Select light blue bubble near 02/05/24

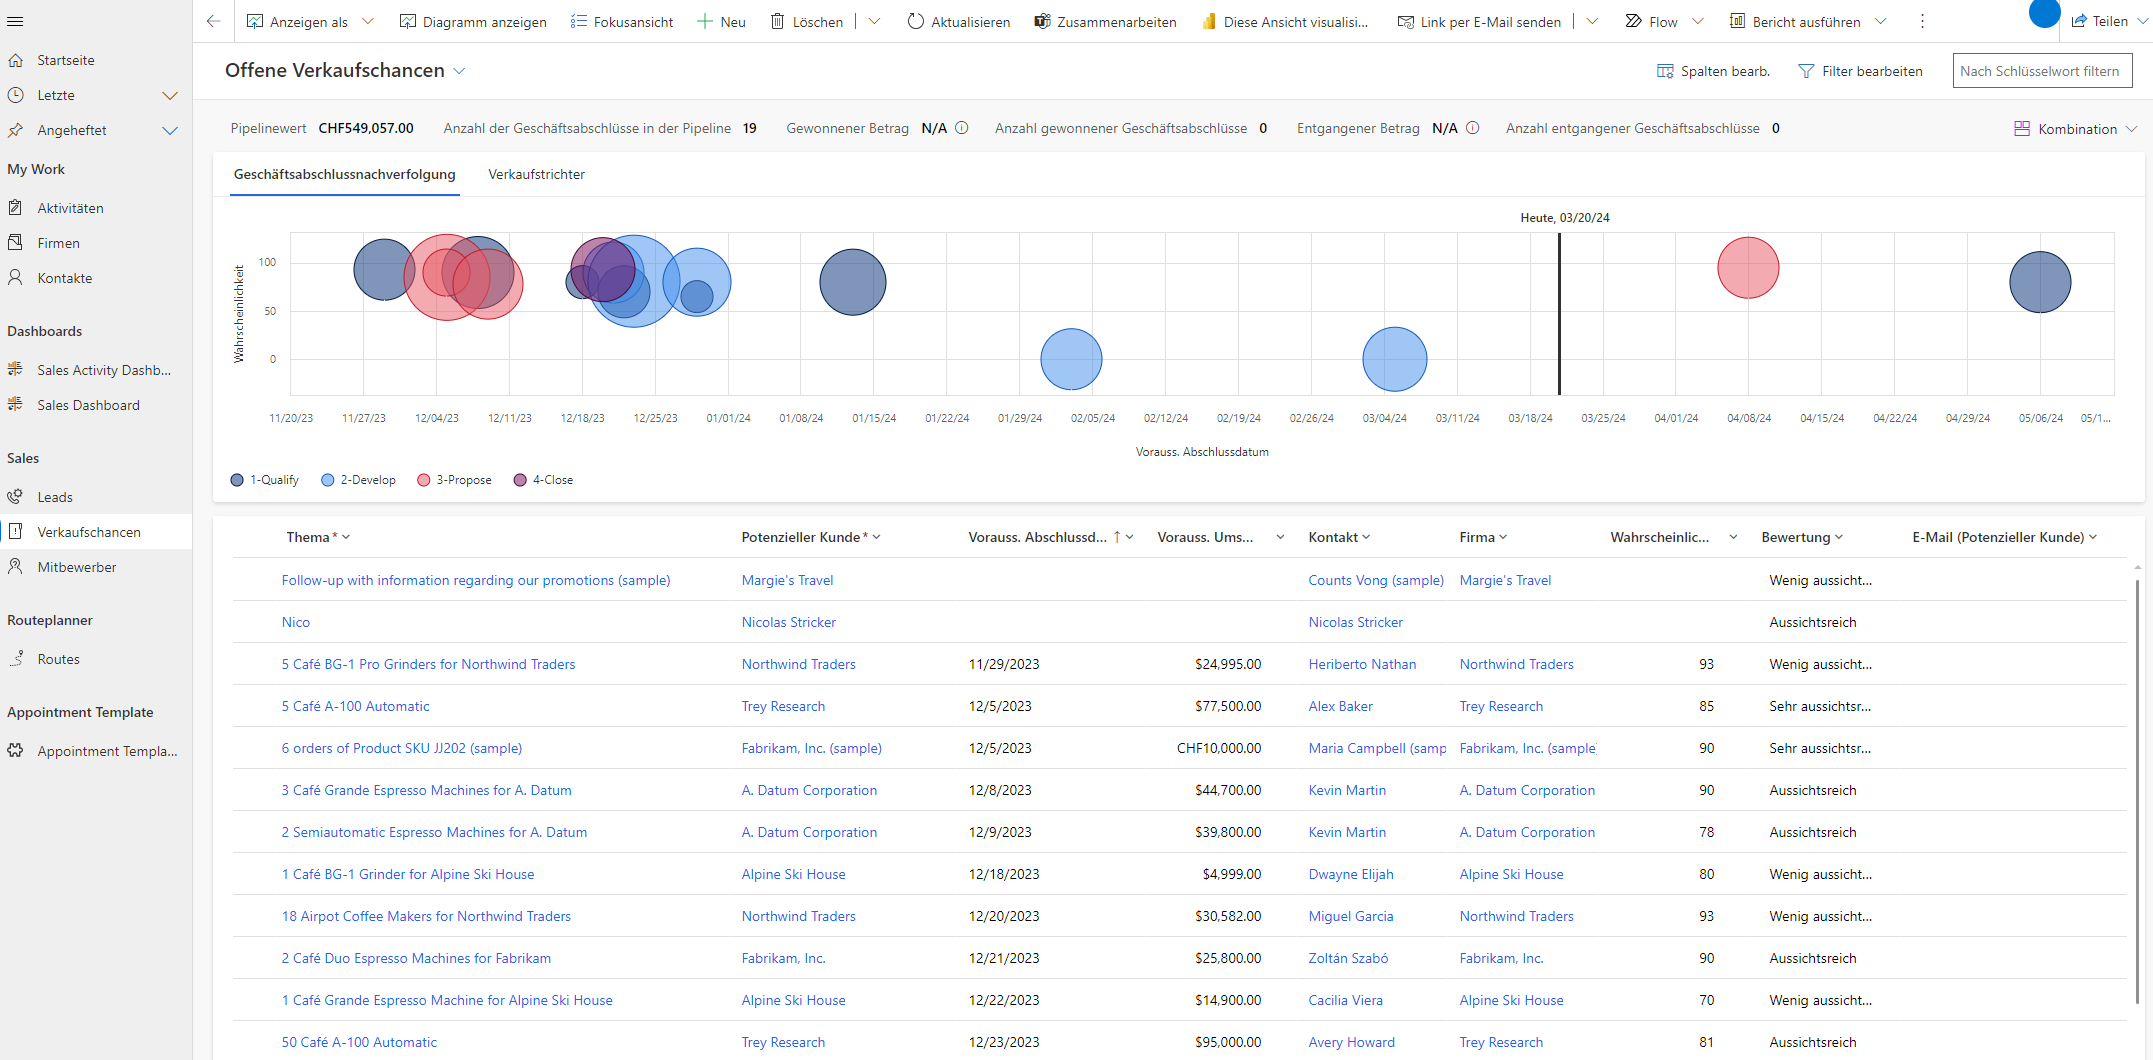point(1071,359)
